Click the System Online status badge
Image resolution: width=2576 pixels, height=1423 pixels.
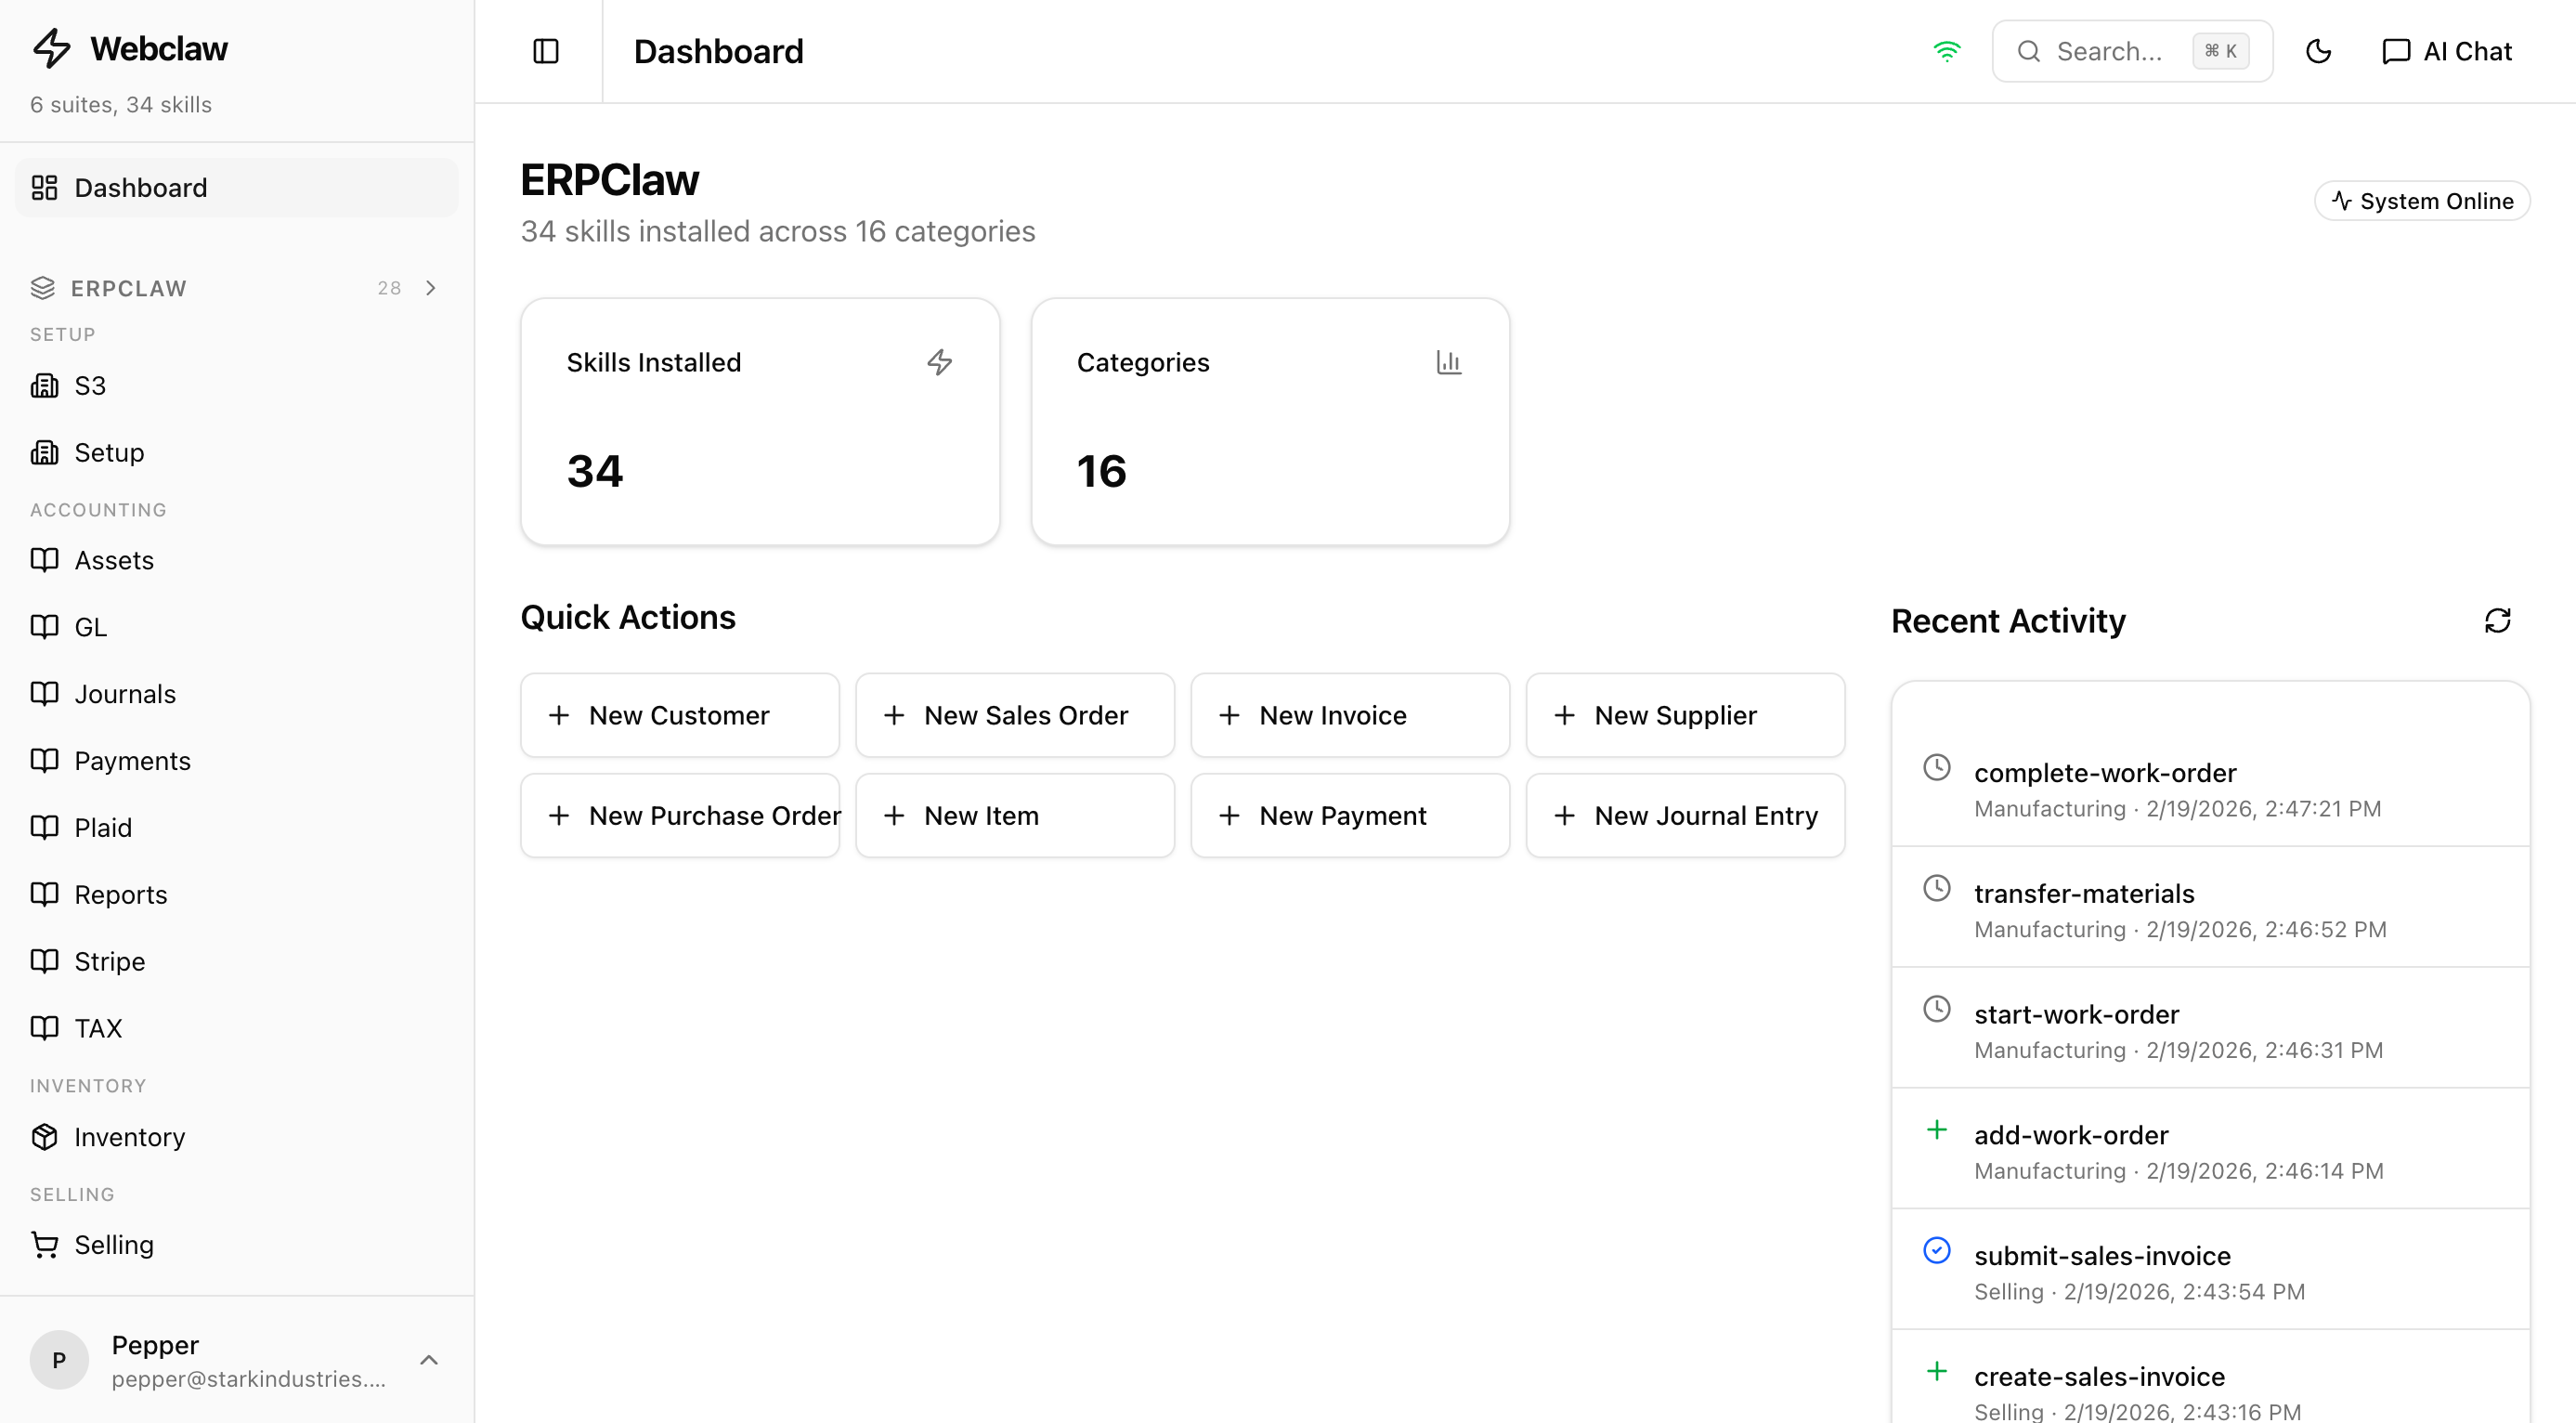2421,201
